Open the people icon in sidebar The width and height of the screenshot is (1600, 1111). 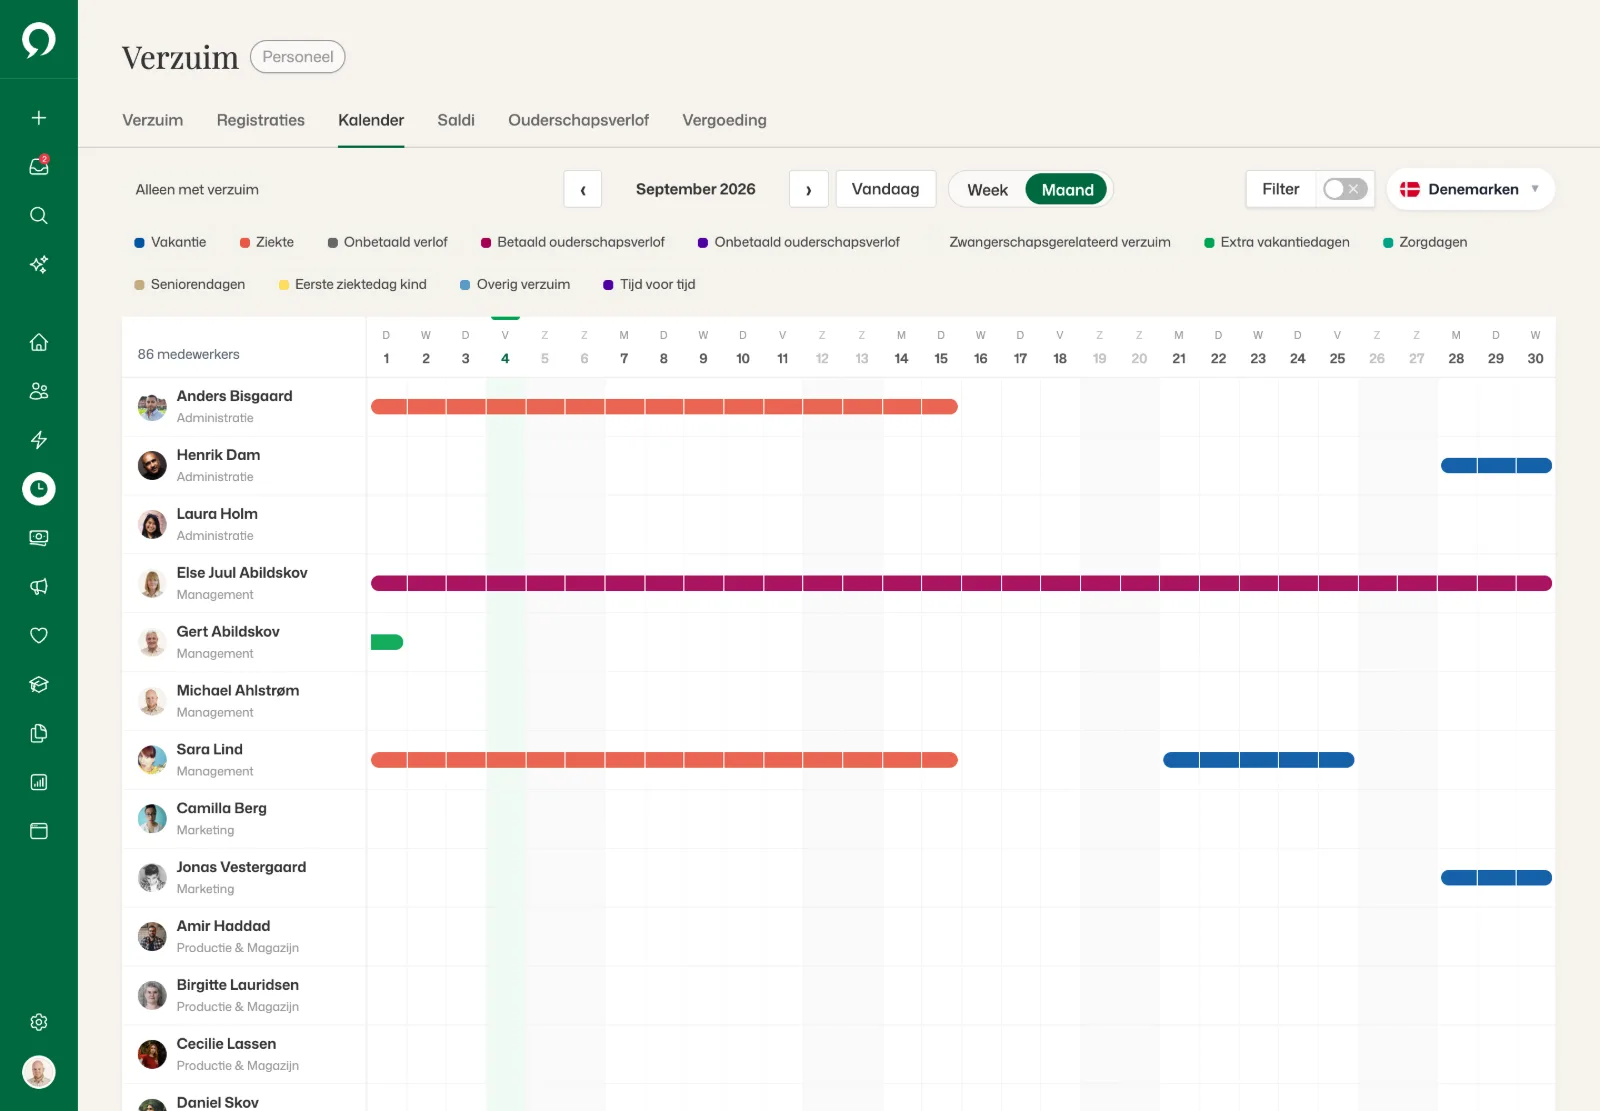pyautogui.click(x=39, y=391)
